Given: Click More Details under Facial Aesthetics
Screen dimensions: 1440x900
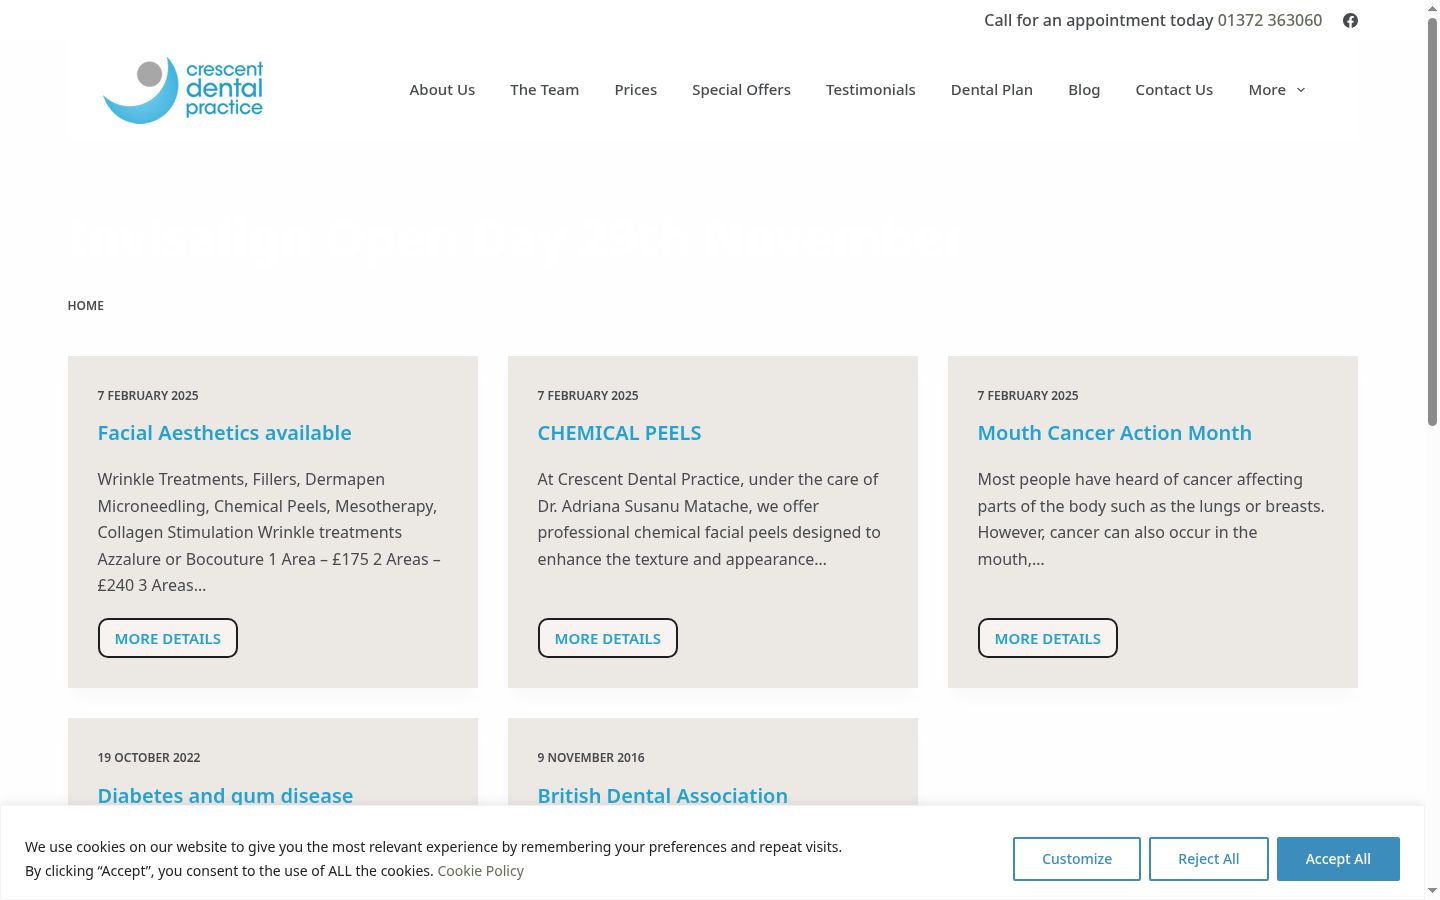Looking at the screenshot, I should click(x=168, y=638).
